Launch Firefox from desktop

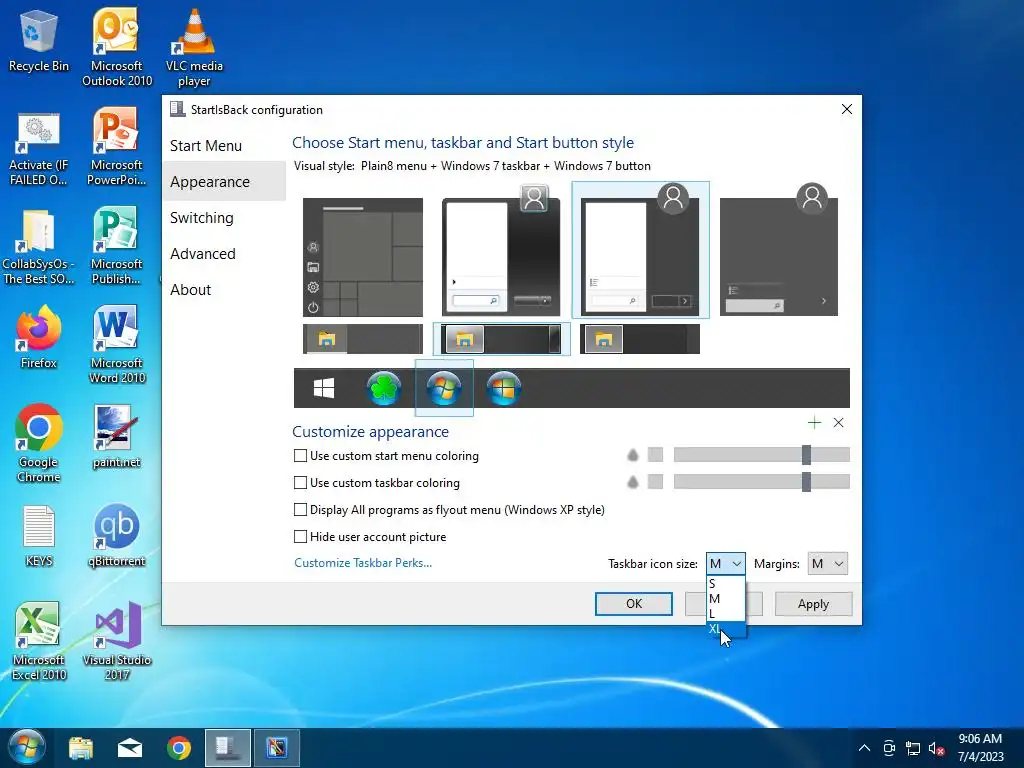tap(39, 338)
